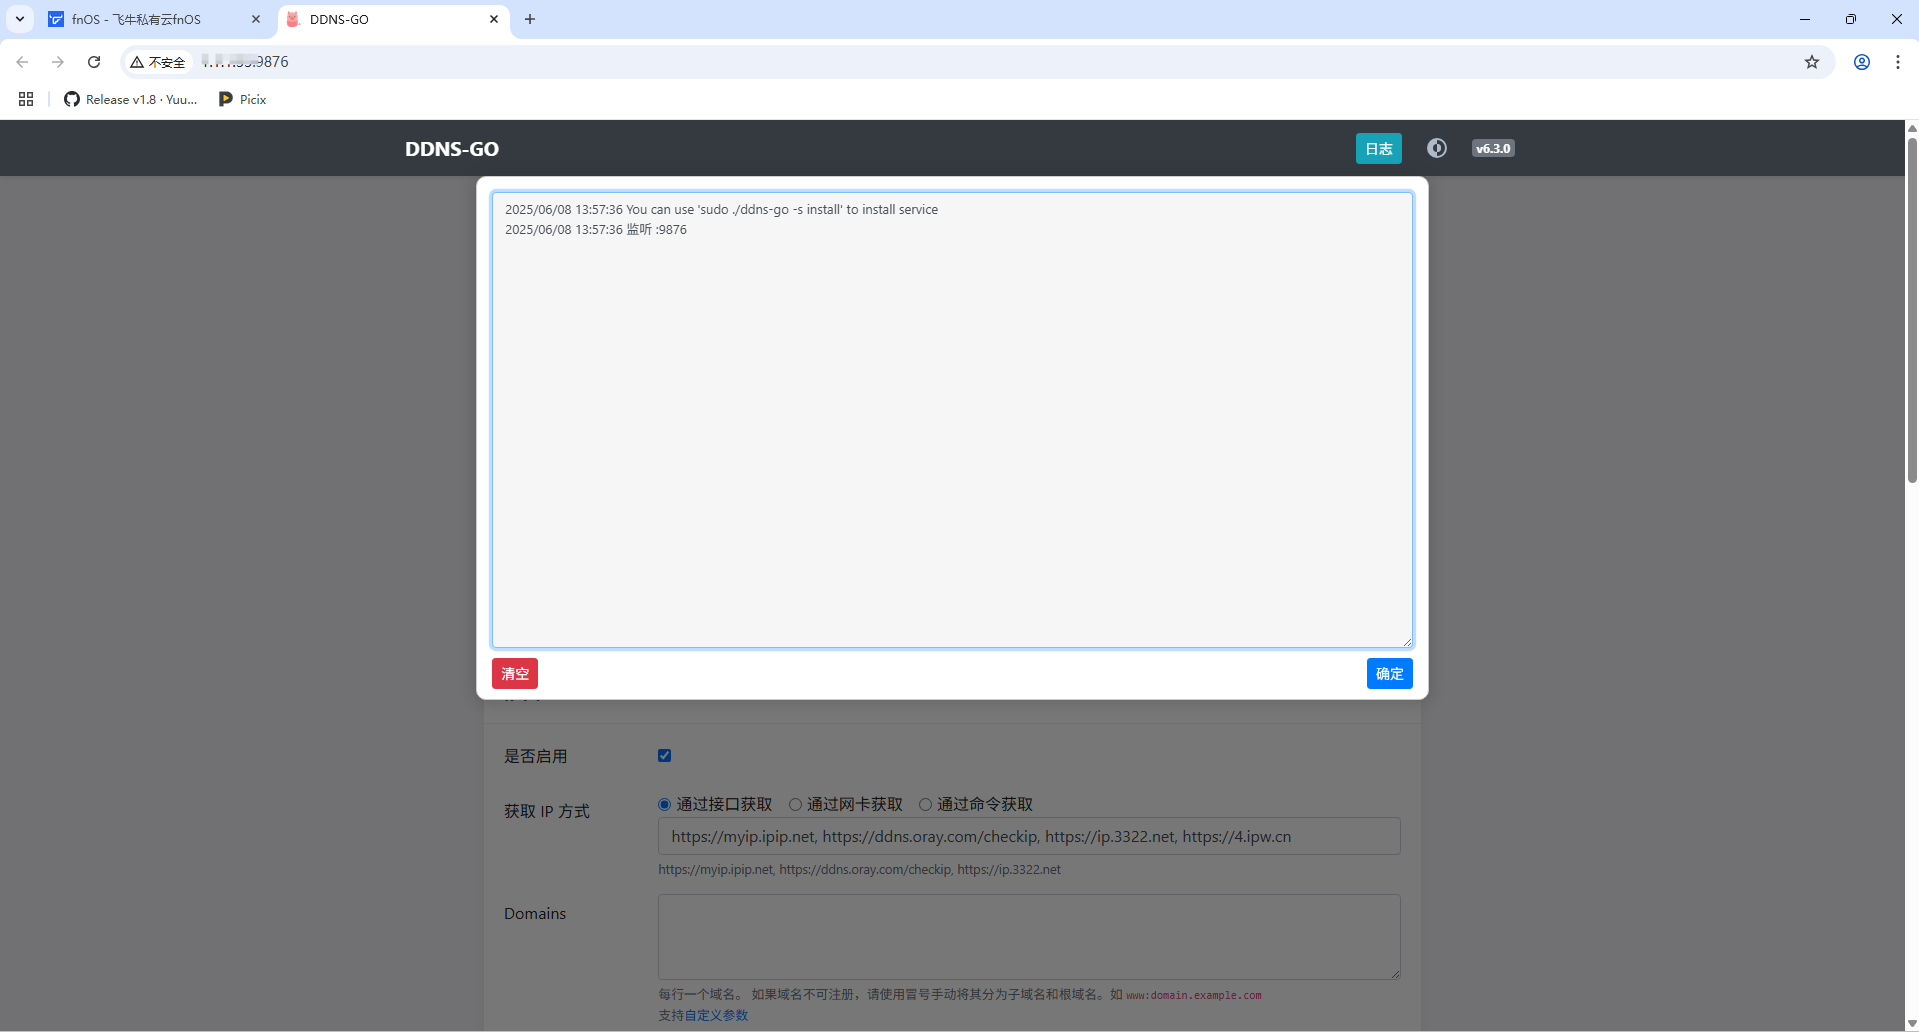
Task: Open the tab search dropdown arrow
Action: [x=19, y=19]
